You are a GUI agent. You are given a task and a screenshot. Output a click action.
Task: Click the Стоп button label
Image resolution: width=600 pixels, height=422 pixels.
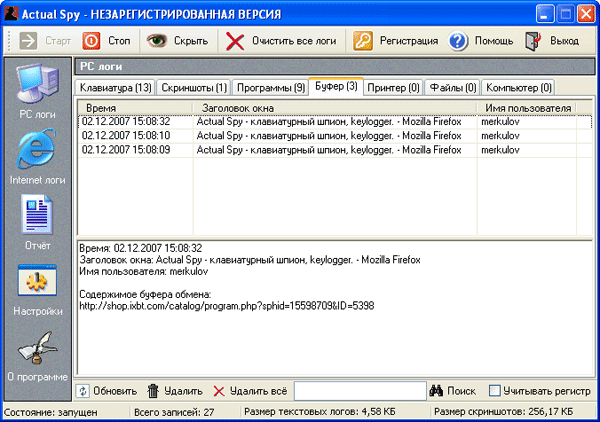click(x=119, y=41)
